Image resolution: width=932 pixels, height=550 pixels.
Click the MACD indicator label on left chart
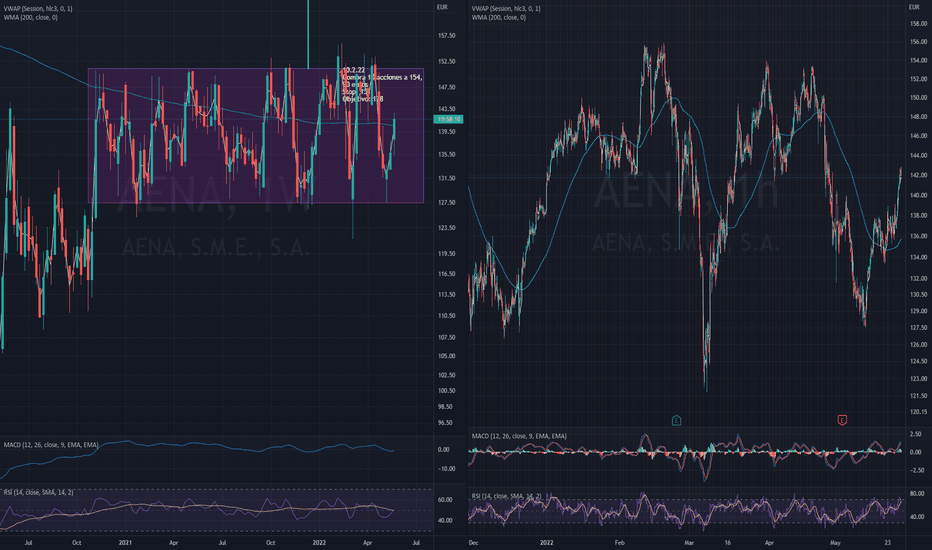click(x=51, y=445)
